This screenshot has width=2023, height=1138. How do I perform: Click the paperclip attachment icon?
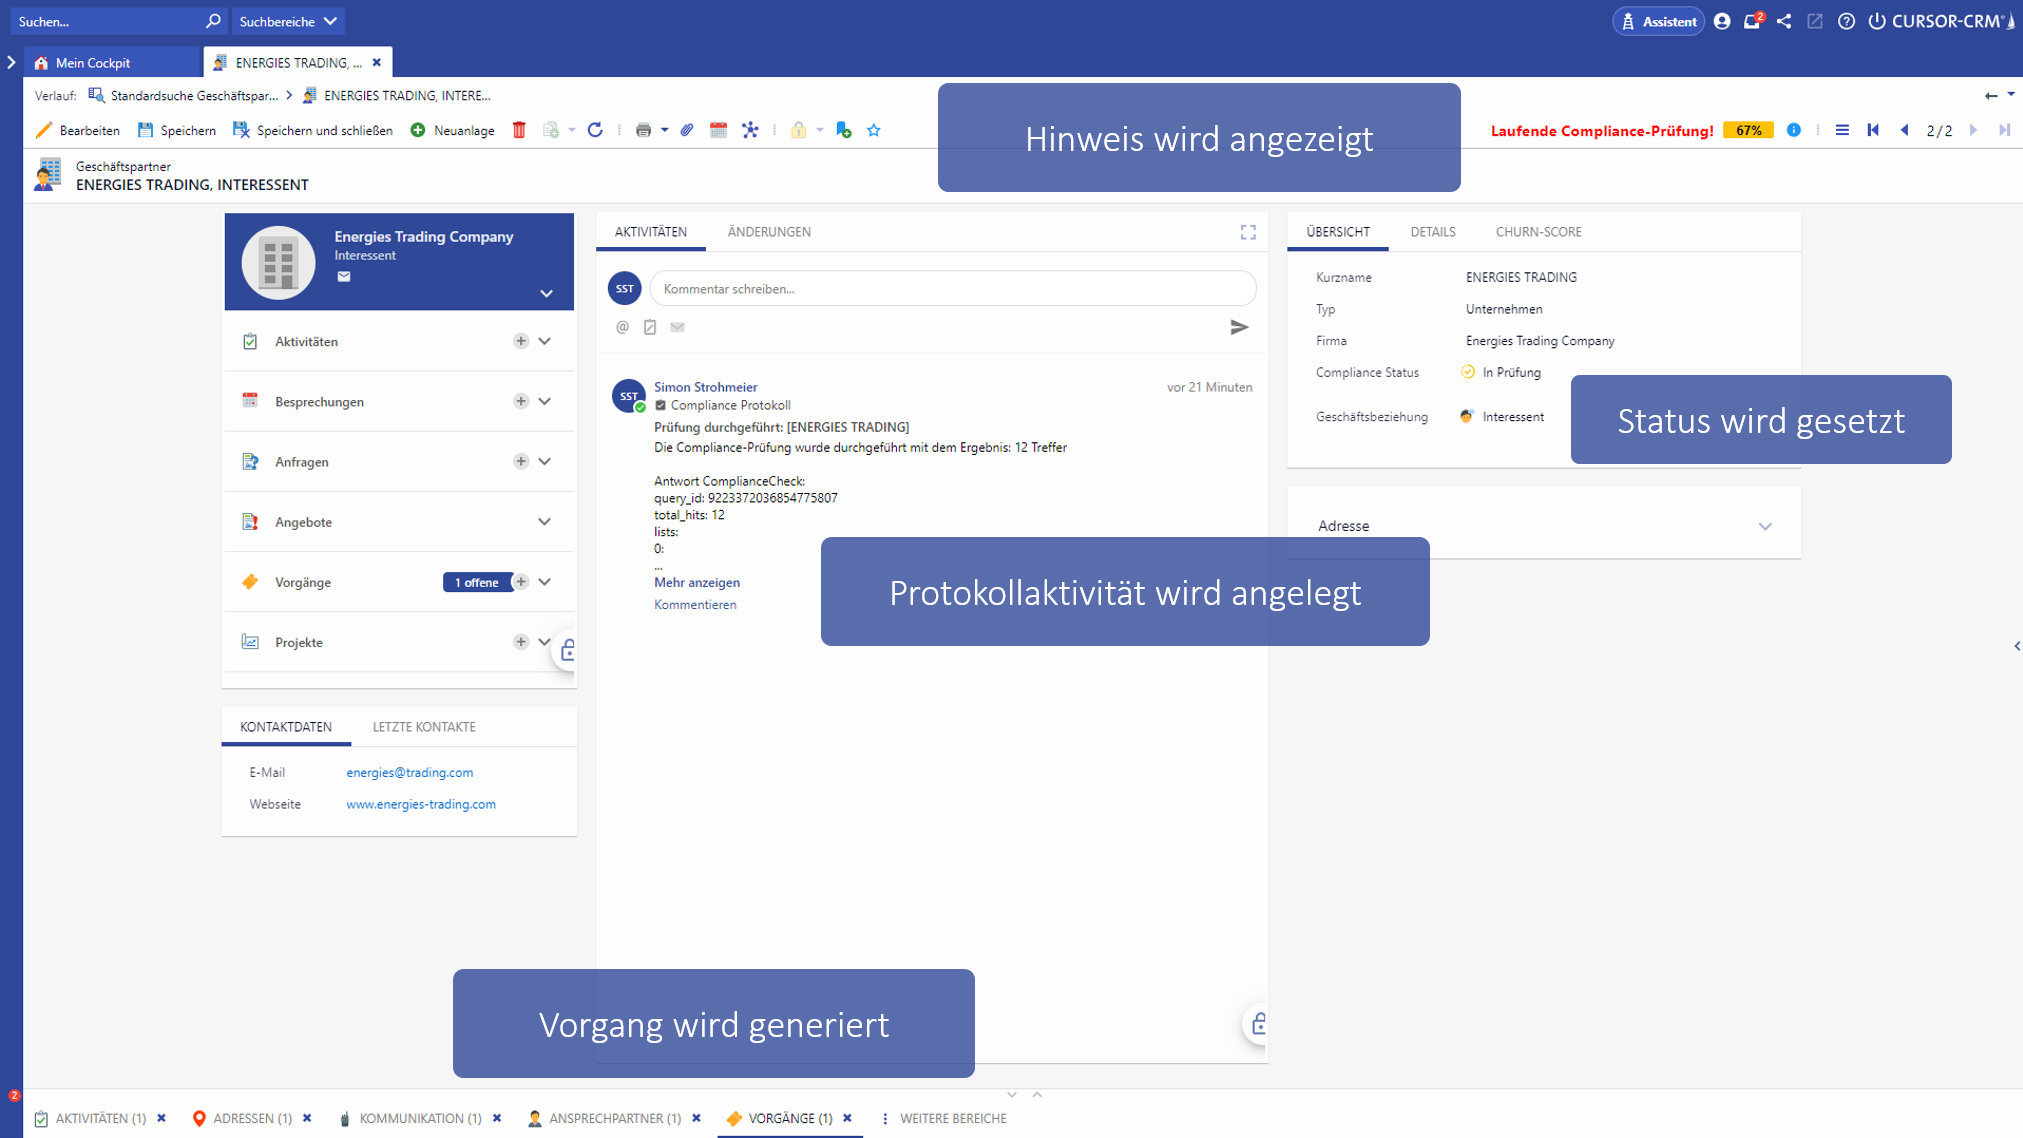click(x=687, y=130)
